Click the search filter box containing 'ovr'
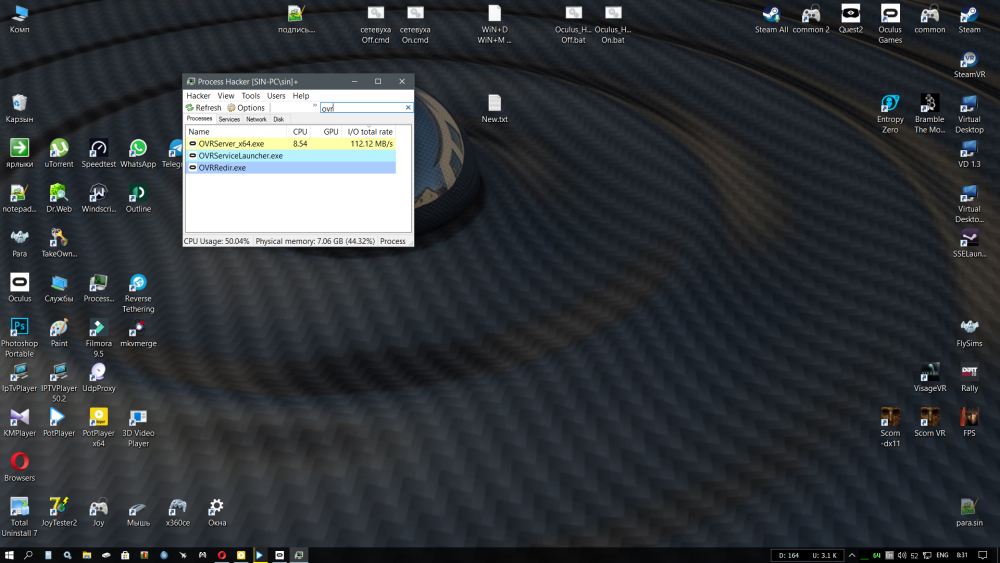 tap(362, 108)
